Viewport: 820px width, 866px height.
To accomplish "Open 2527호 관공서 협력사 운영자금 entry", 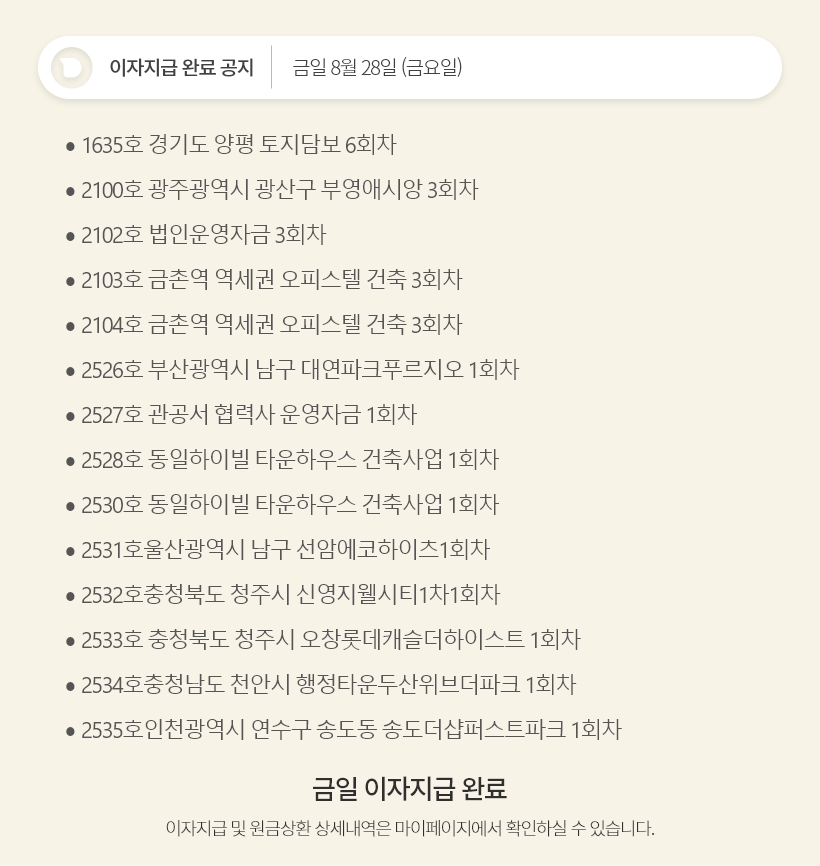I will [x=249, y=415].
